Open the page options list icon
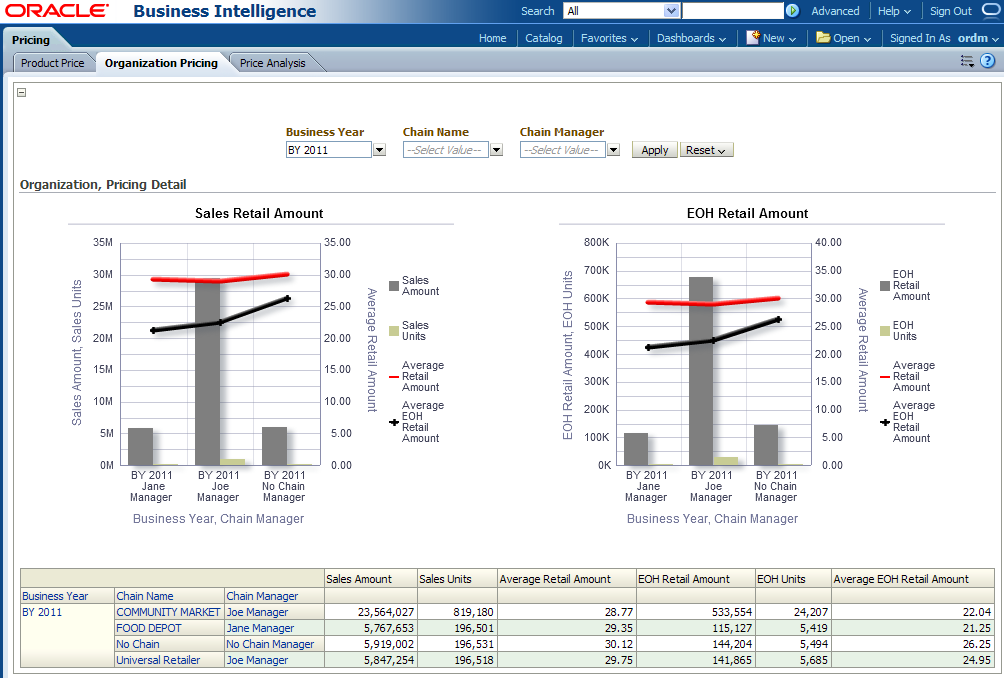The image size is (1004, 678). 967,62
